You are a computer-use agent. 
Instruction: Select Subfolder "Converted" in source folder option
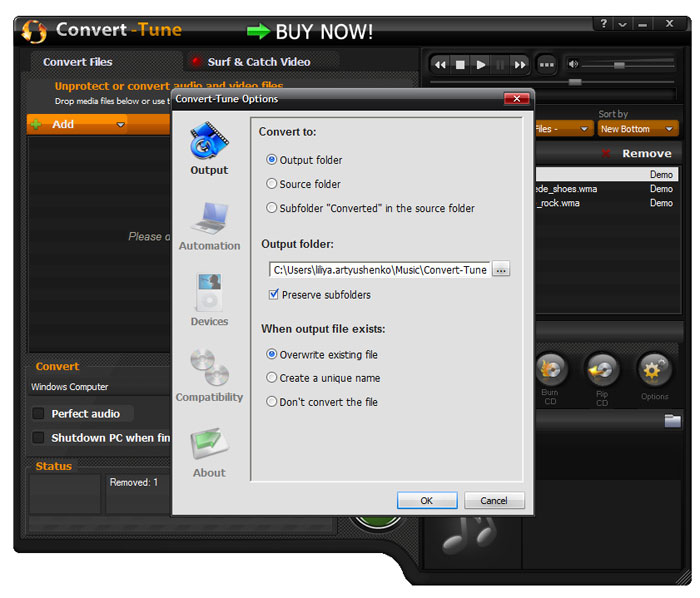tap(271, 208)
